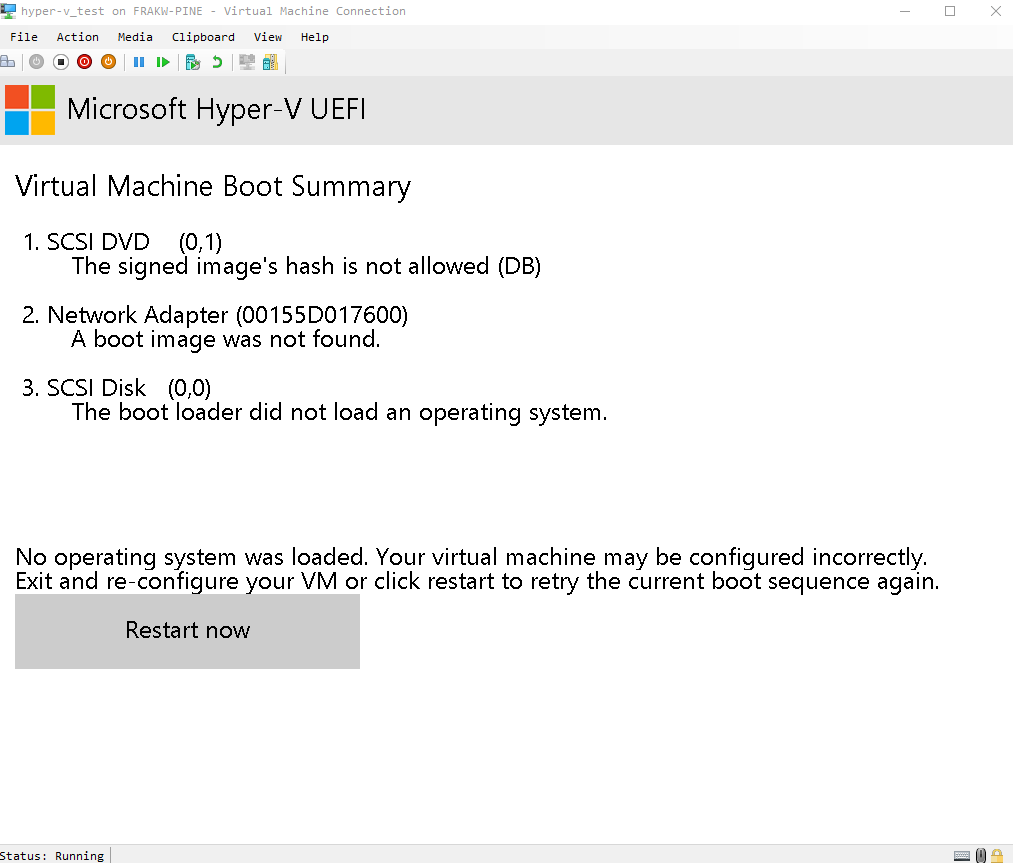Screen dimensions: 1013x863
Task: Click the Microsoft four-color logo
Action: pos(30,110)
